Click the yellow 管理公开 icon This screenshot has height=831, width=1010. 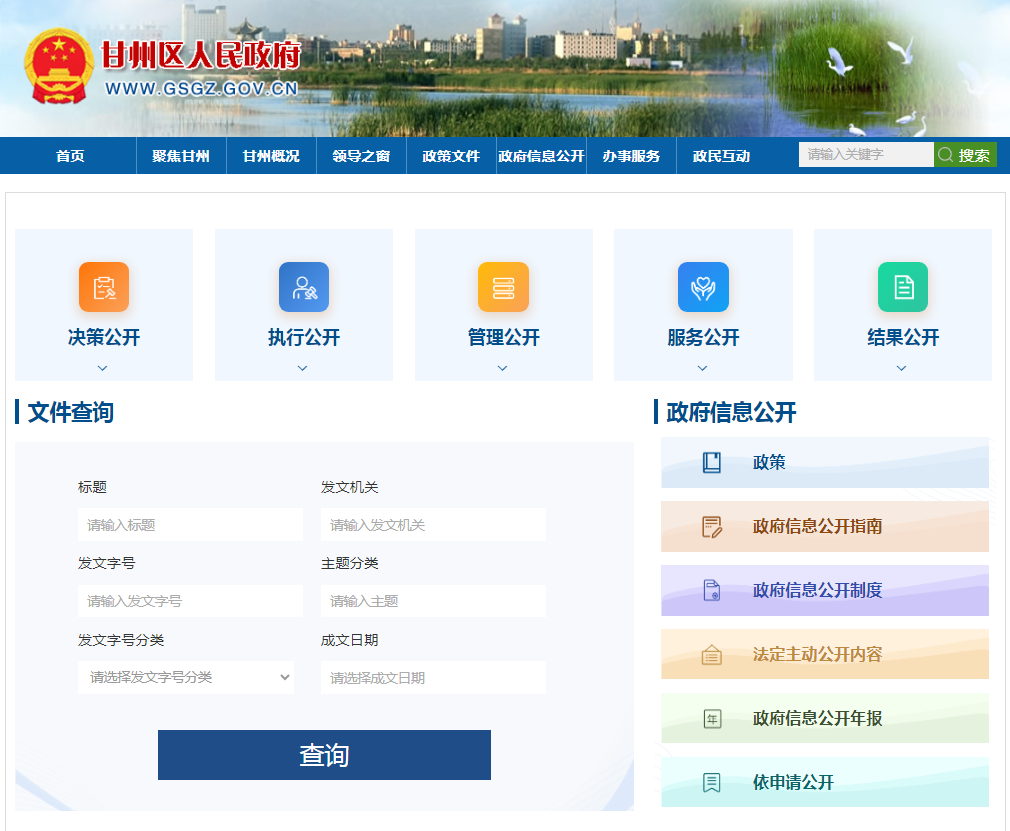pos(503,287)
